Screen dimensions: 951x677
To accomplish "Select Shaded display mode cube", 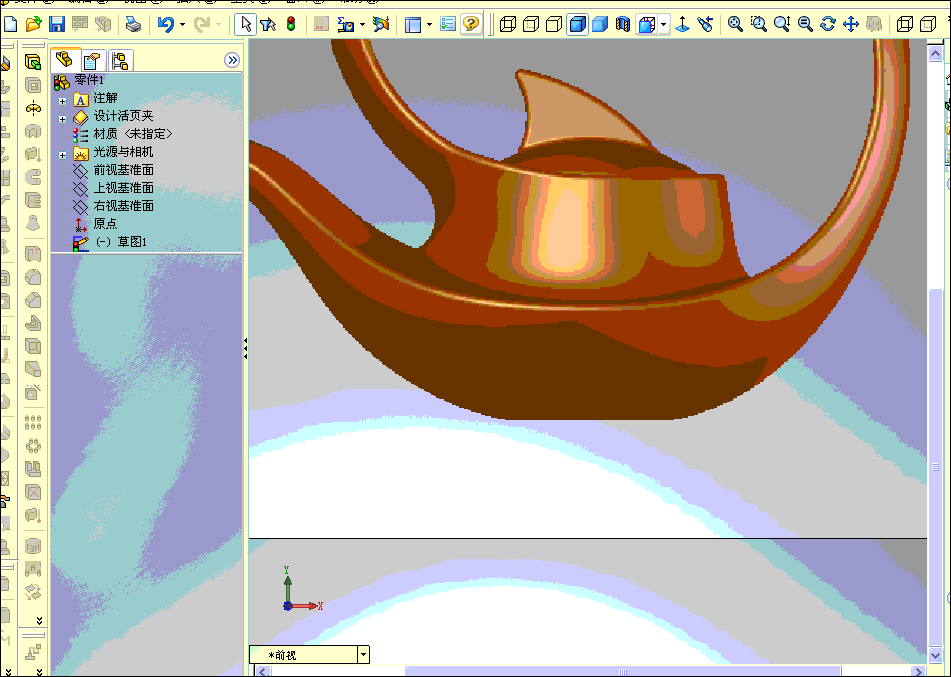I will tap(600, 24).
